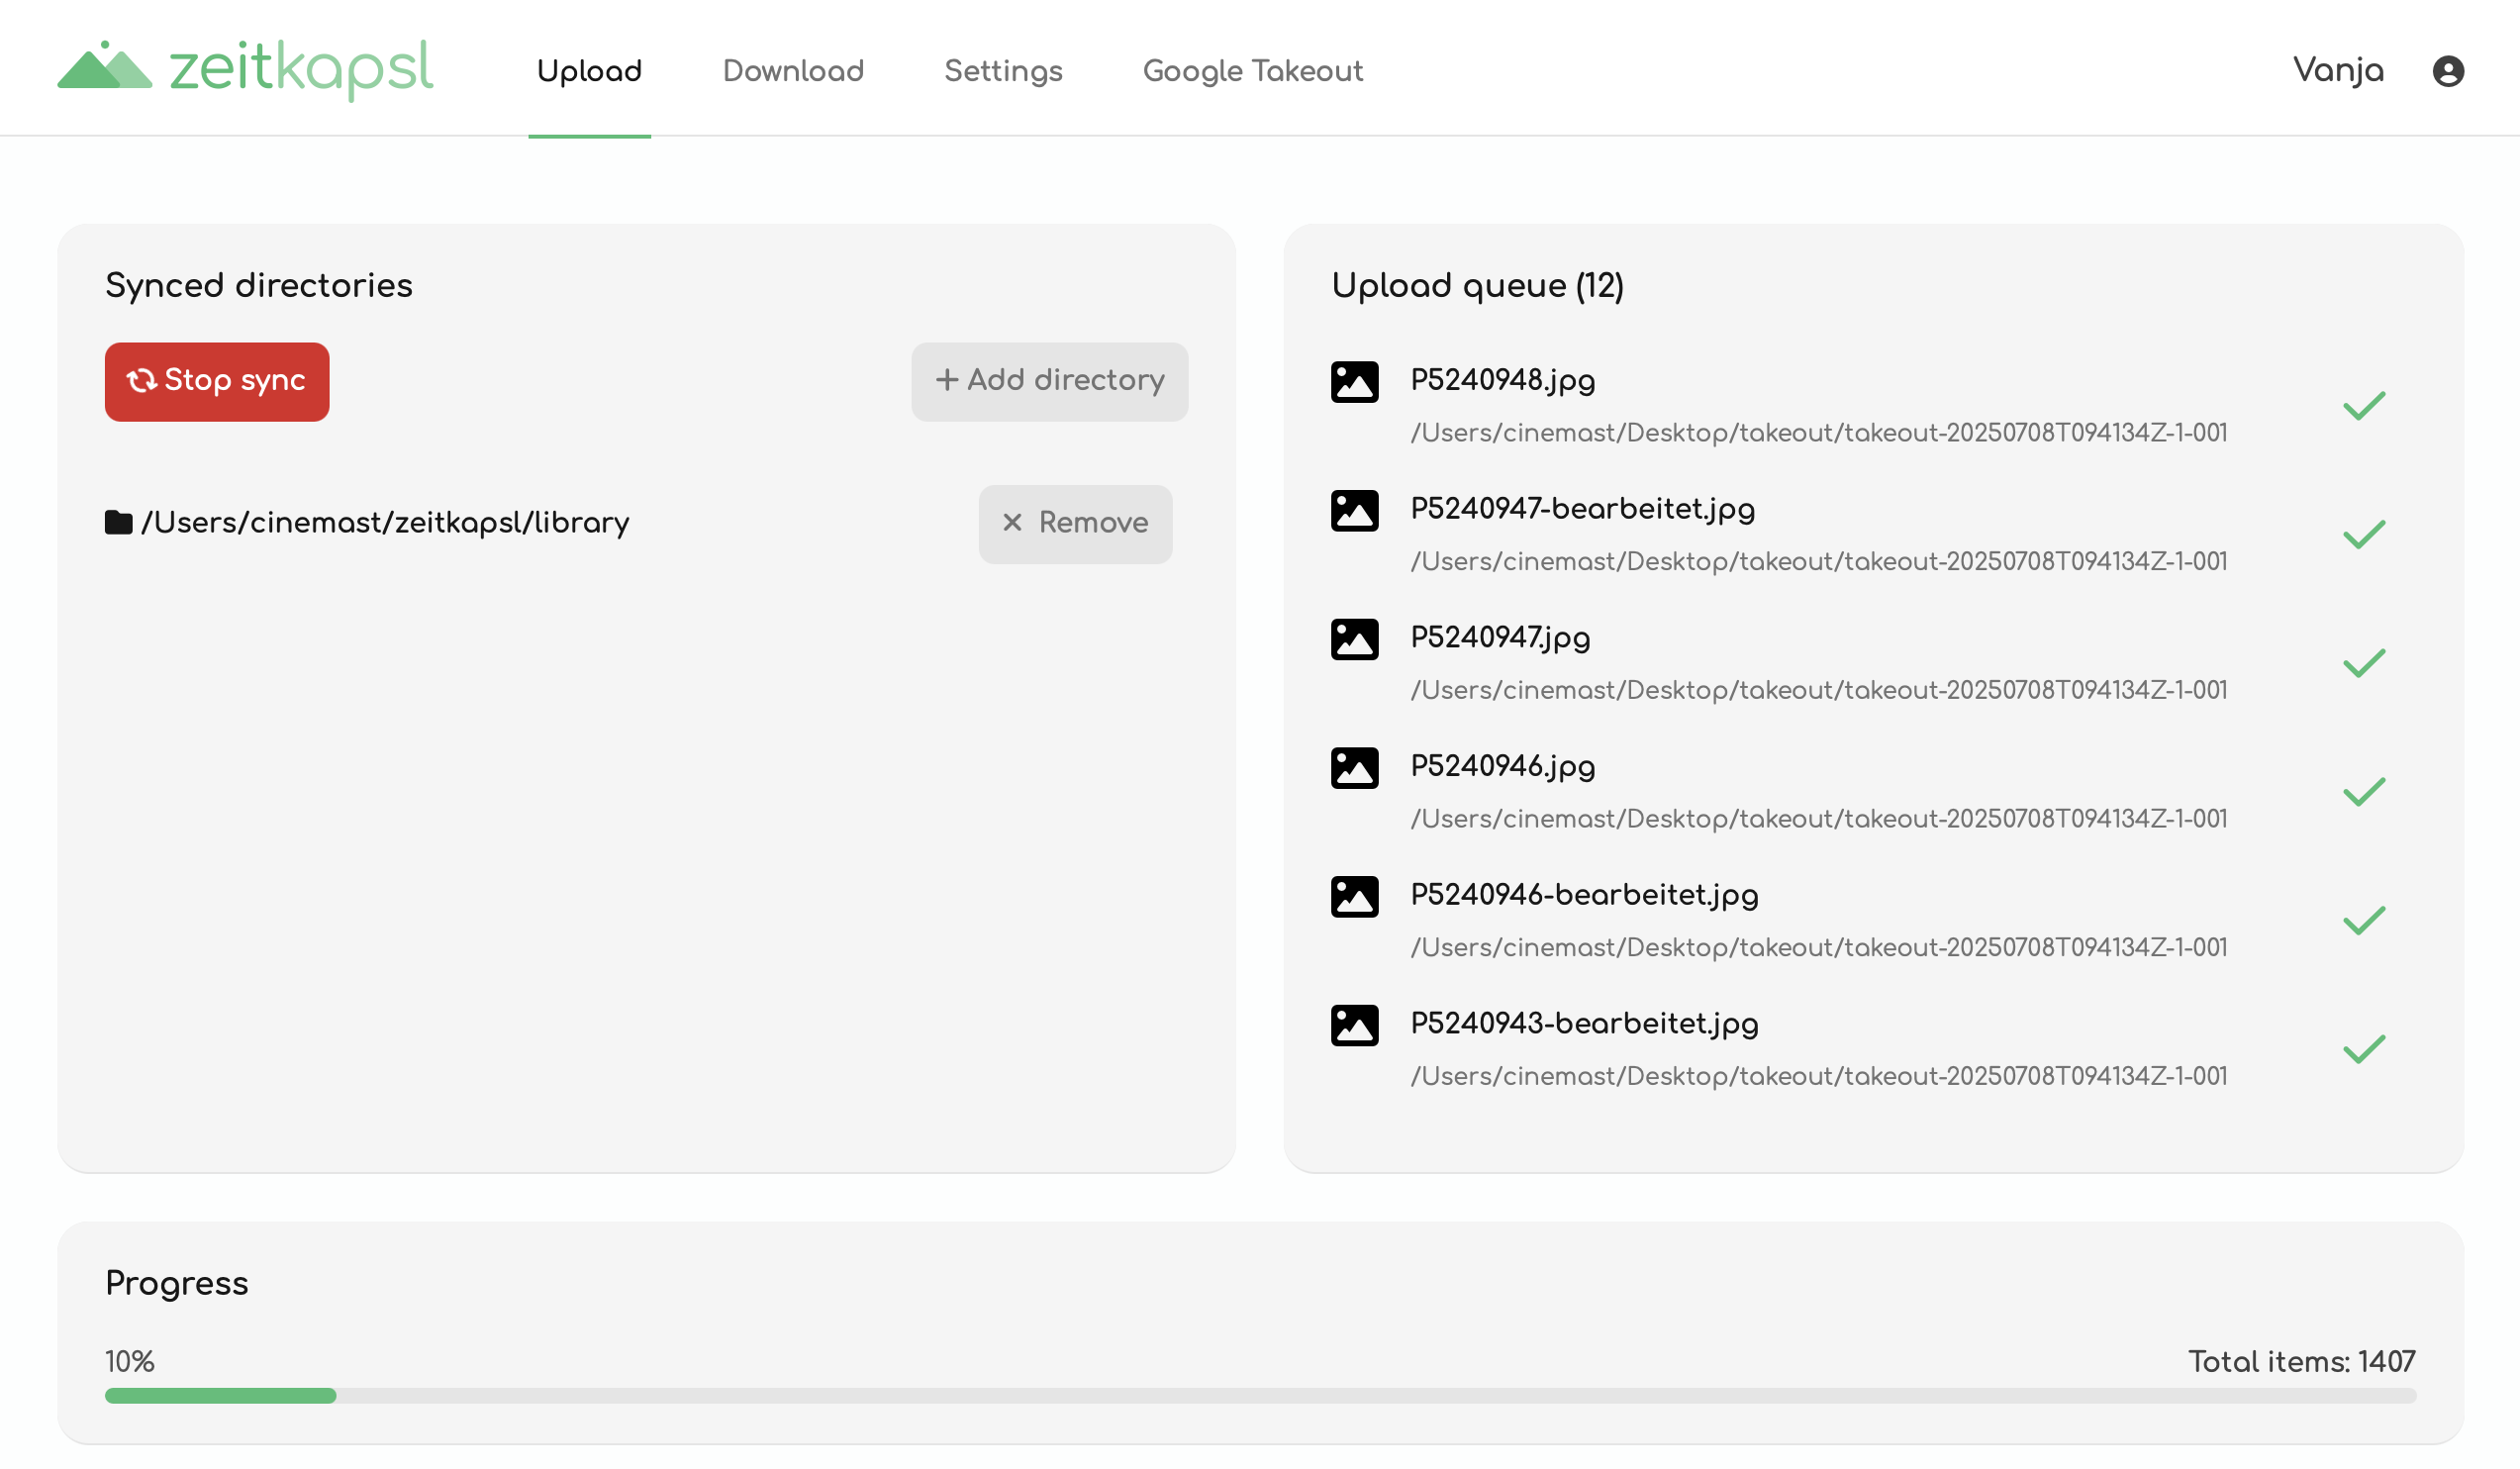Screen dimensions: 2520x1469
Task: Click image icon for P5240943-bearbeitet.jpg
Action: [x=1354, y=1025]
